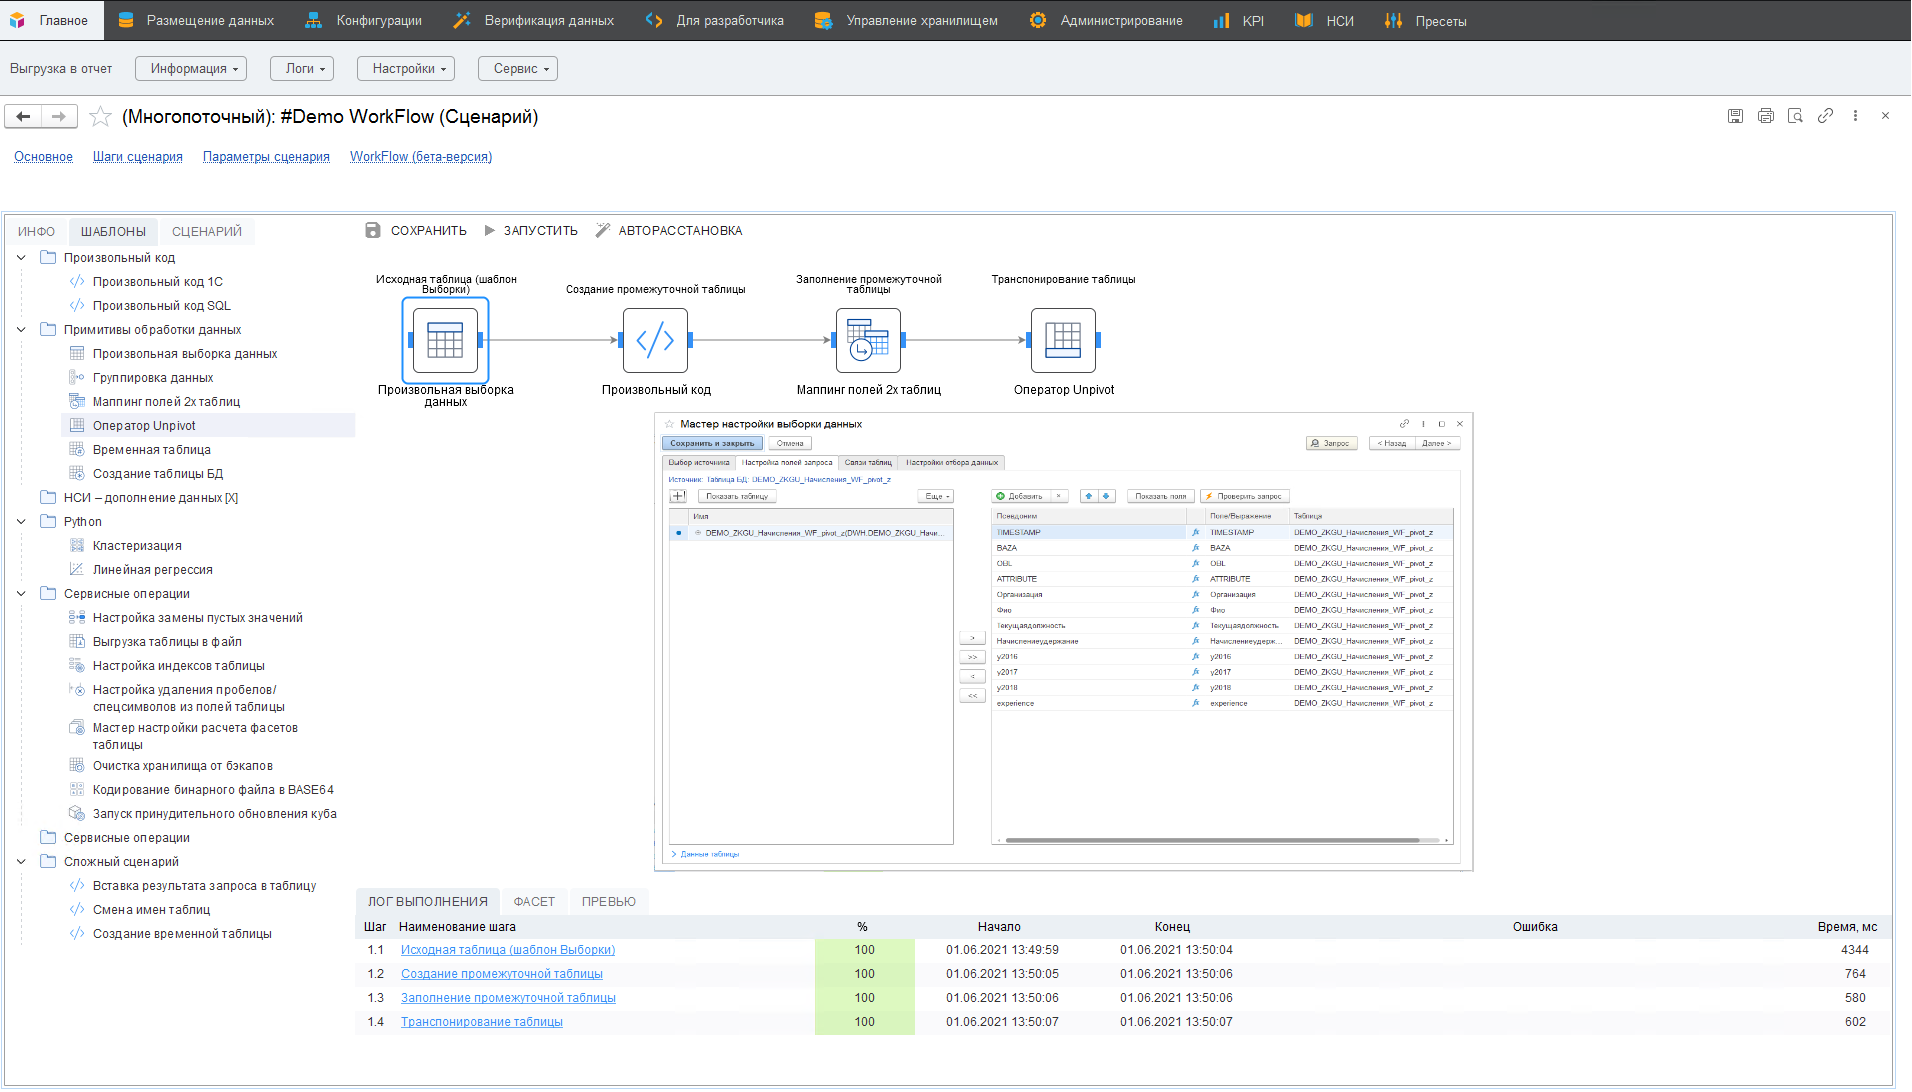Navigate back with the left arrow

coord(23,117)
